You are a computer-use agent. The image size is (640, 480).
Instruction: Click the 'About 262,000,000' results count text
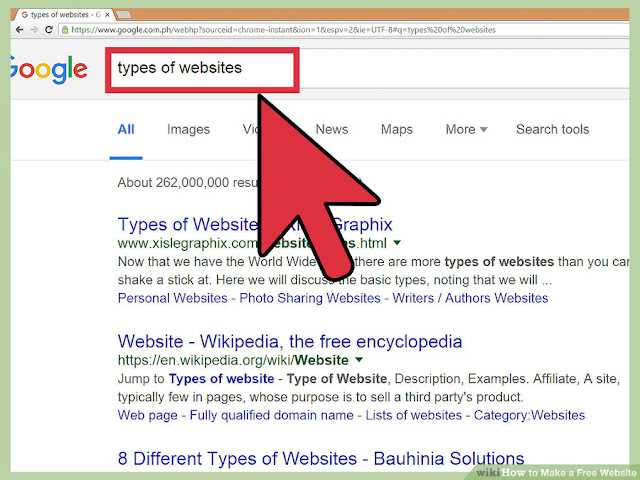point(173,182)
